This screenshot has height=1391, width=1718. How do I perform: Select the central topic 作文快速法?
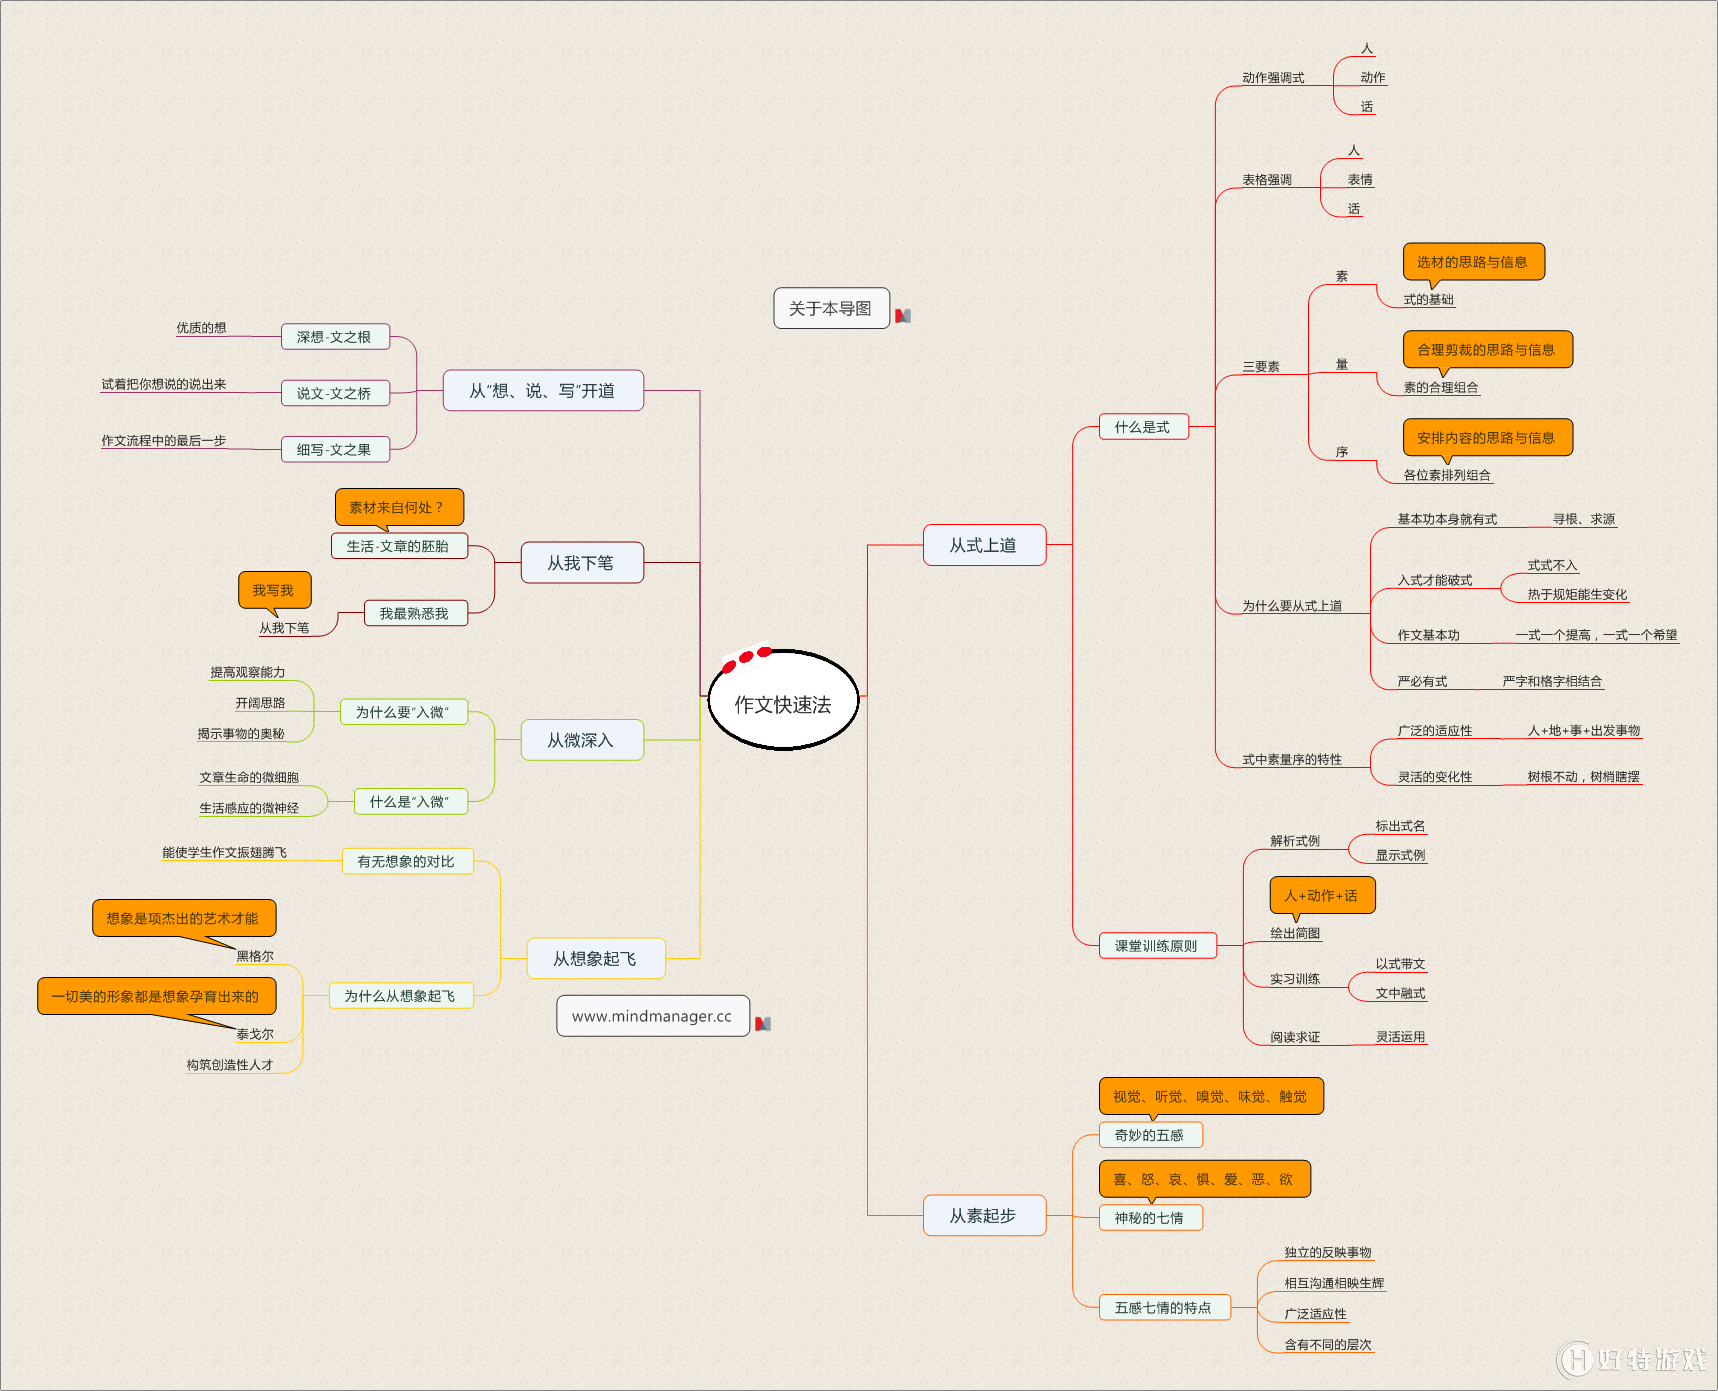tap(783, 701)
